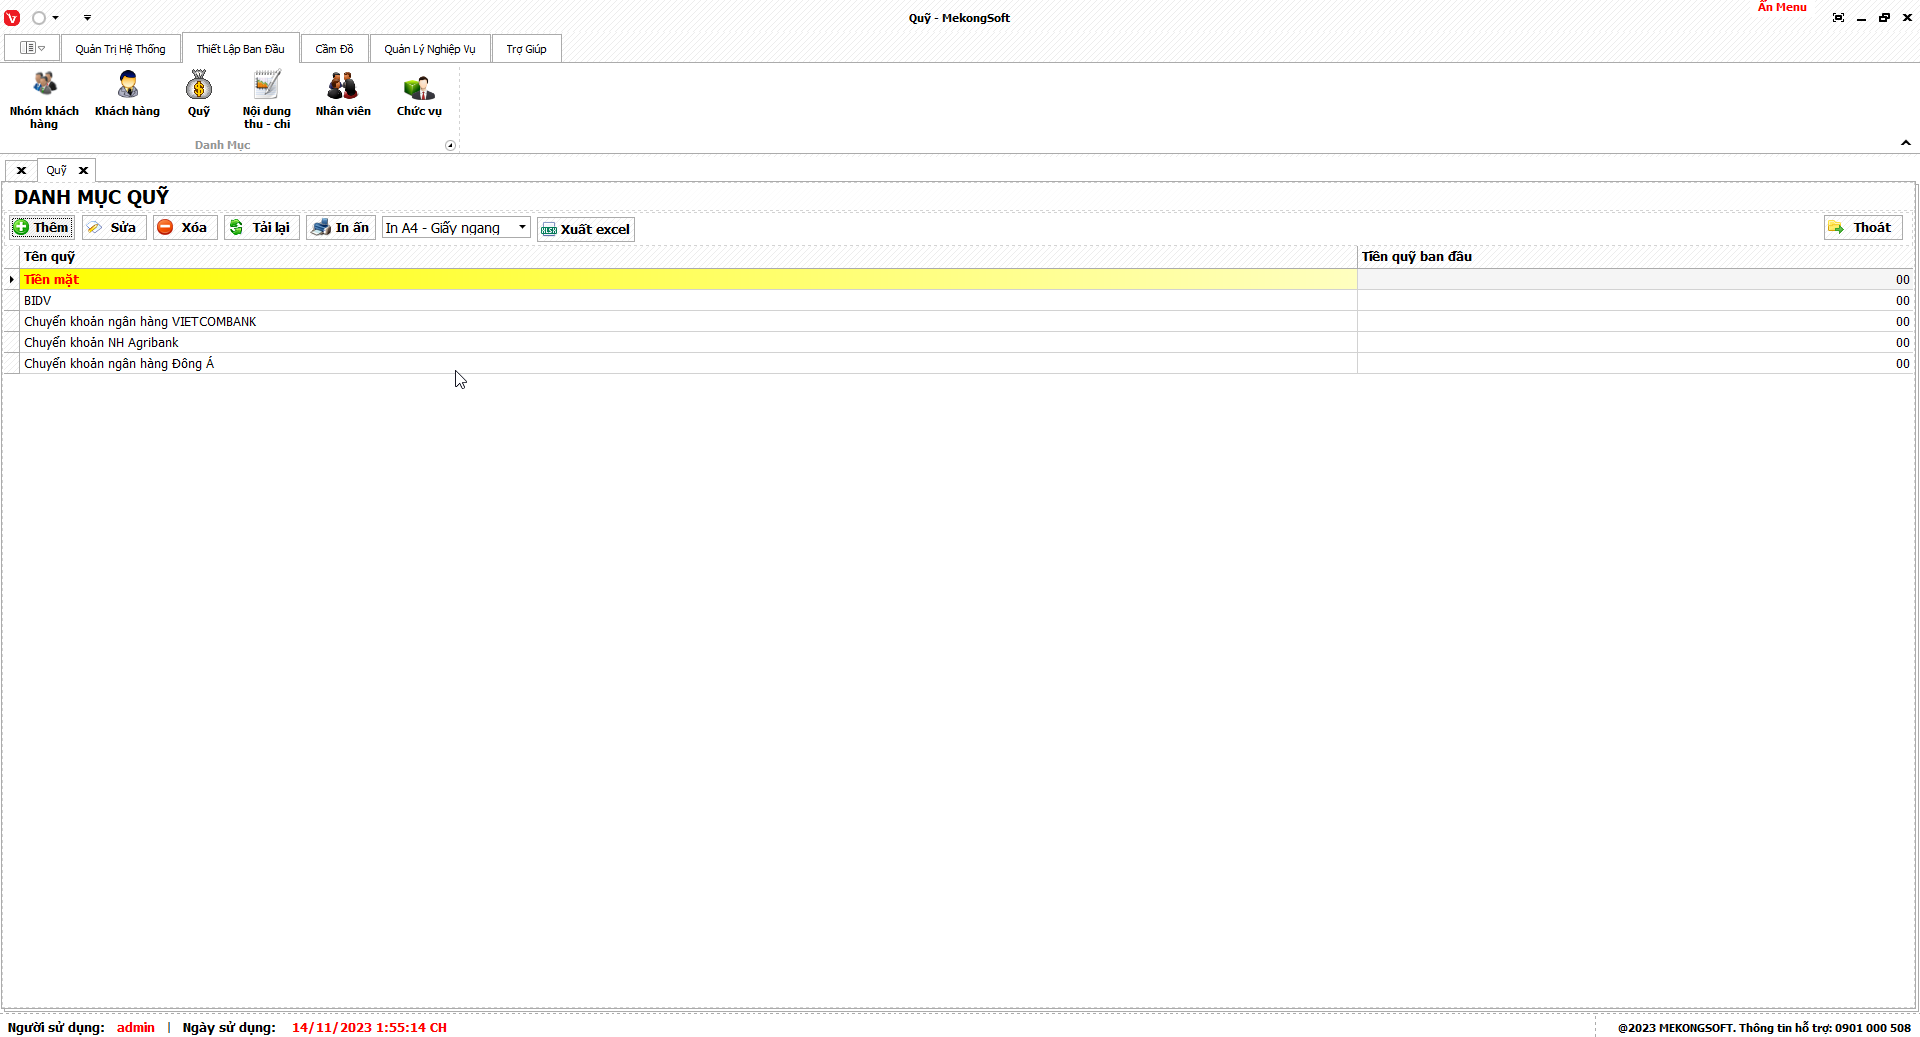Add a new fund with Thêm
The width and height of the screenshot is (1920, 1037).
click(x=42, y=228)
